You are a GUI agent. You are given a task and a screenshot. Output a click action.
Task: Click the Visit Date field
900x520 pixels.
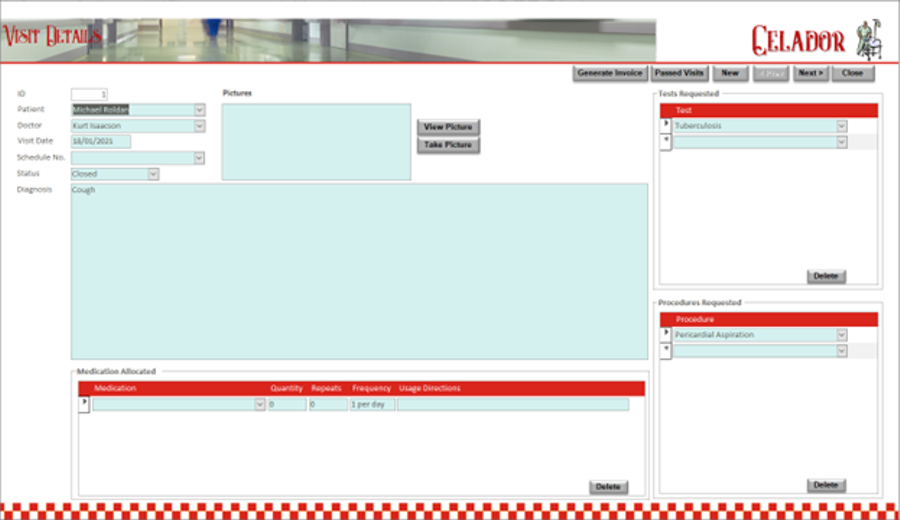100,141
